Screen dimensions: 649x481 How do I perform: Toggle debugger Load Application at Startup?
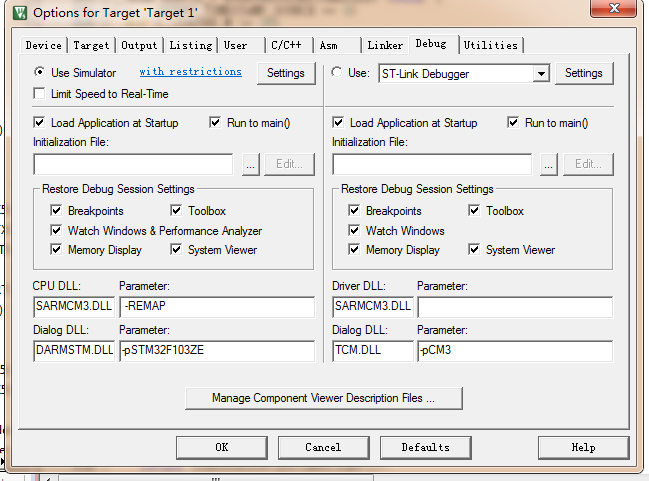tap(338, 123)
